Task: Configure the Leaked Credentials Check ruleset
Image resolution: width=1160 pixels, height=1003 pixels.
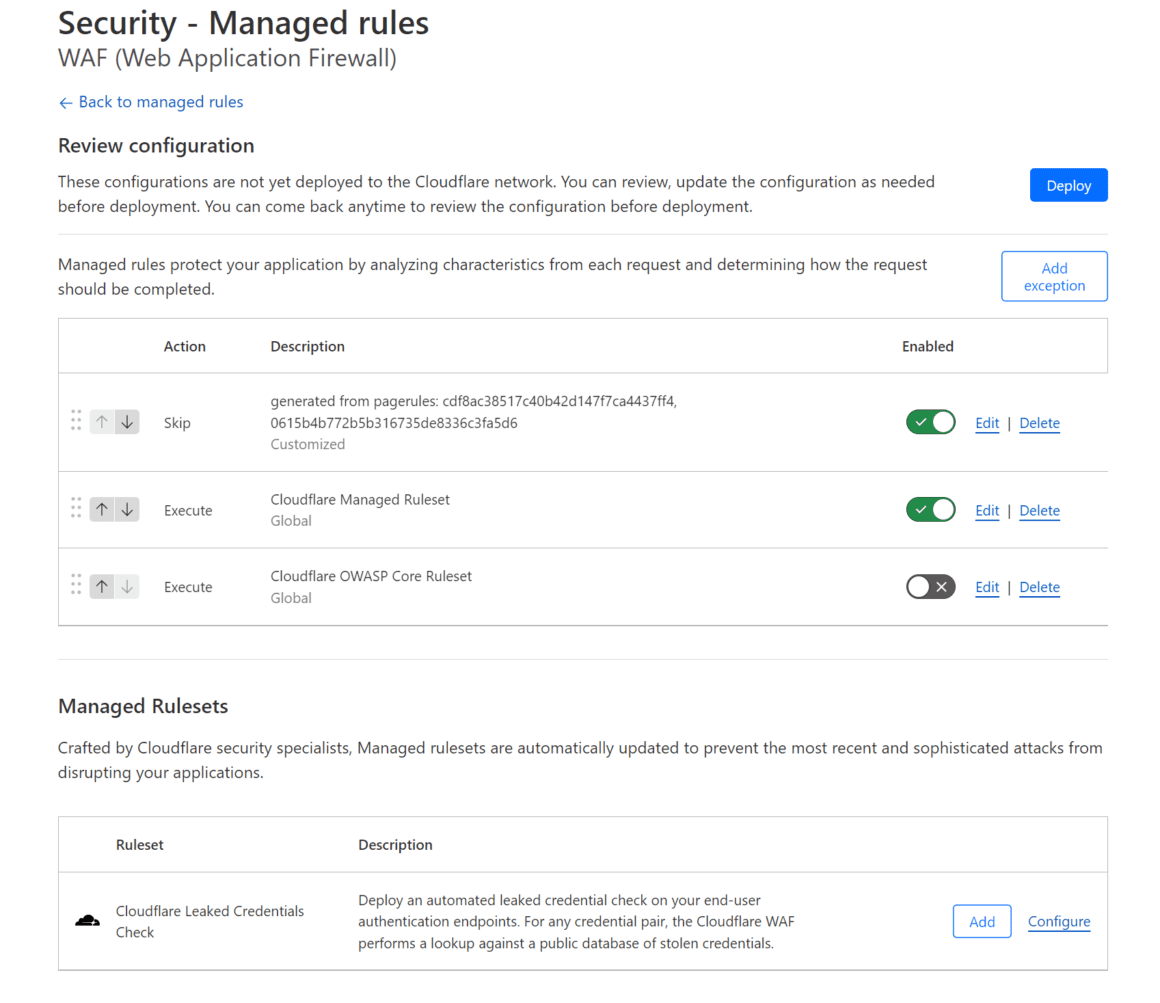Action: (x=1058, y=921)
